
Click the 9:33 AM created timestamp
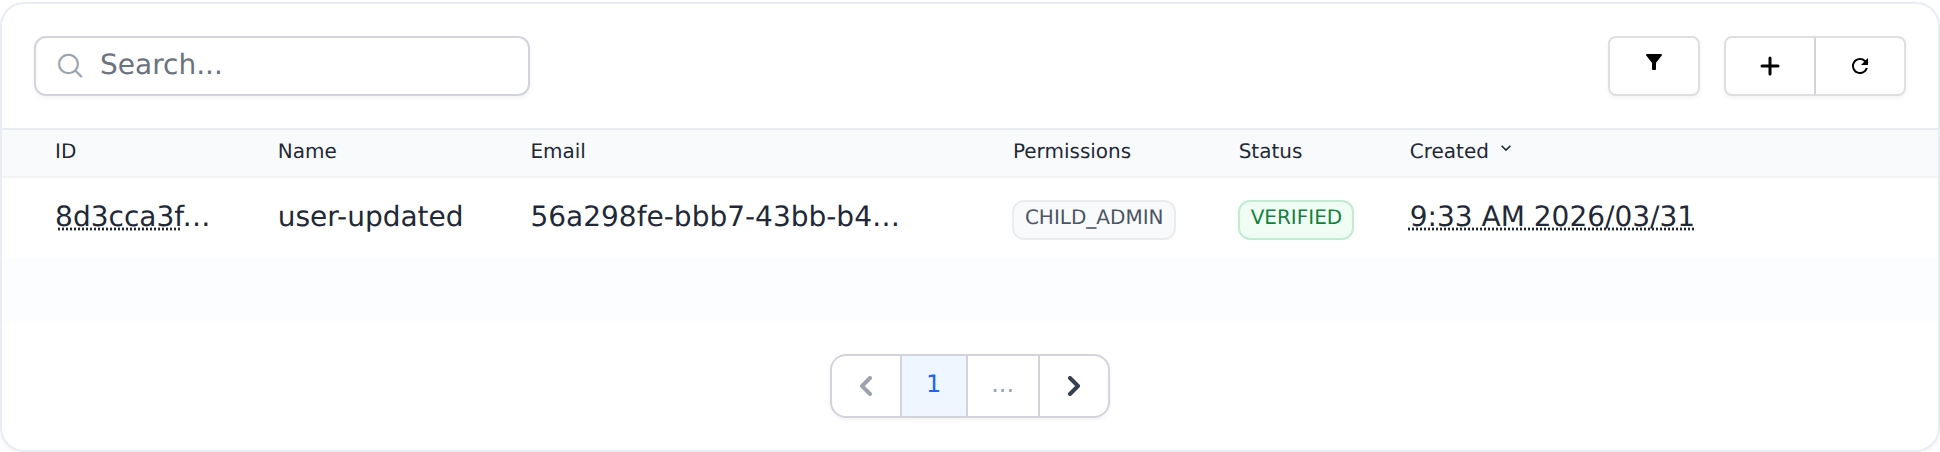pos(1551,217)
